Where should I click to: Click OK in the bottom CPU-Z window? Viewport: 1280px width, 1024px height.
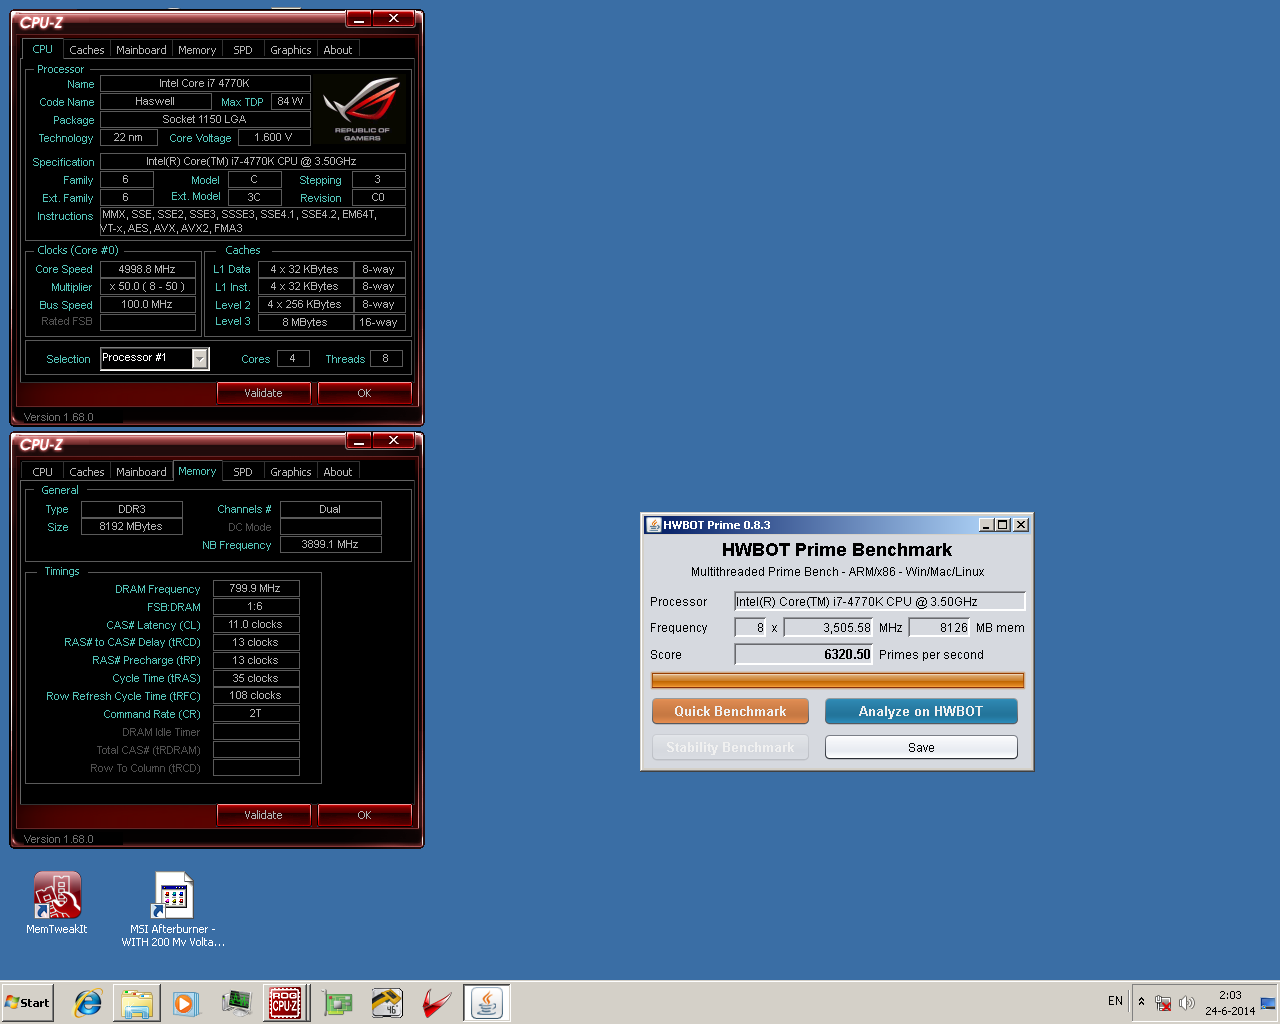(365, 815)
